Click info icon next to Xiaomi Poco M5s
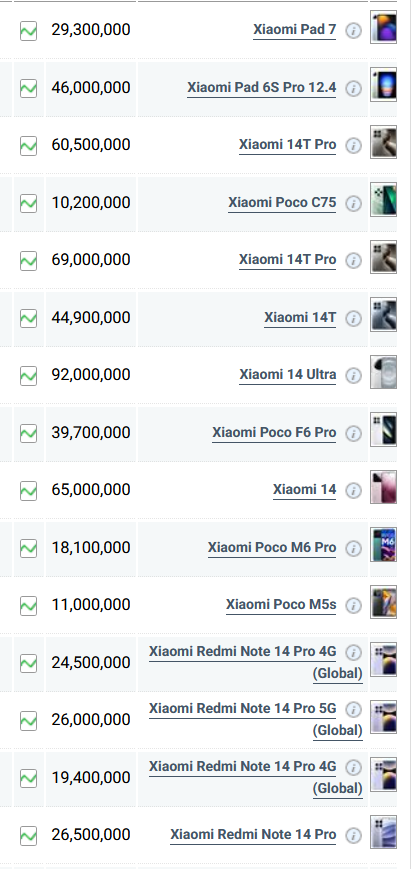412x869 pixels. [x=353, y=606]
